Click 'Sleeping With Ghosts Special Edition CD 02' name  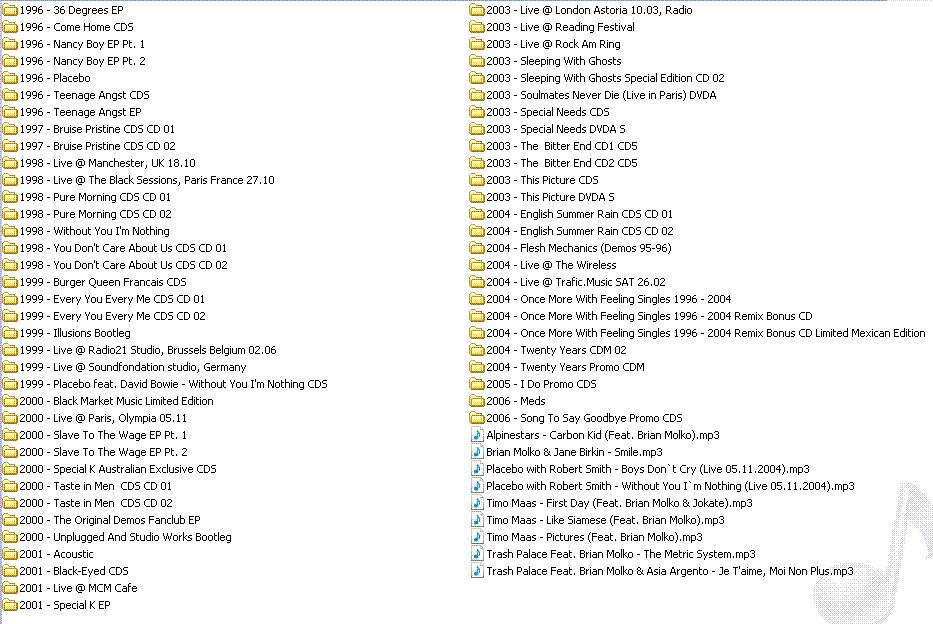click(622, 79)
